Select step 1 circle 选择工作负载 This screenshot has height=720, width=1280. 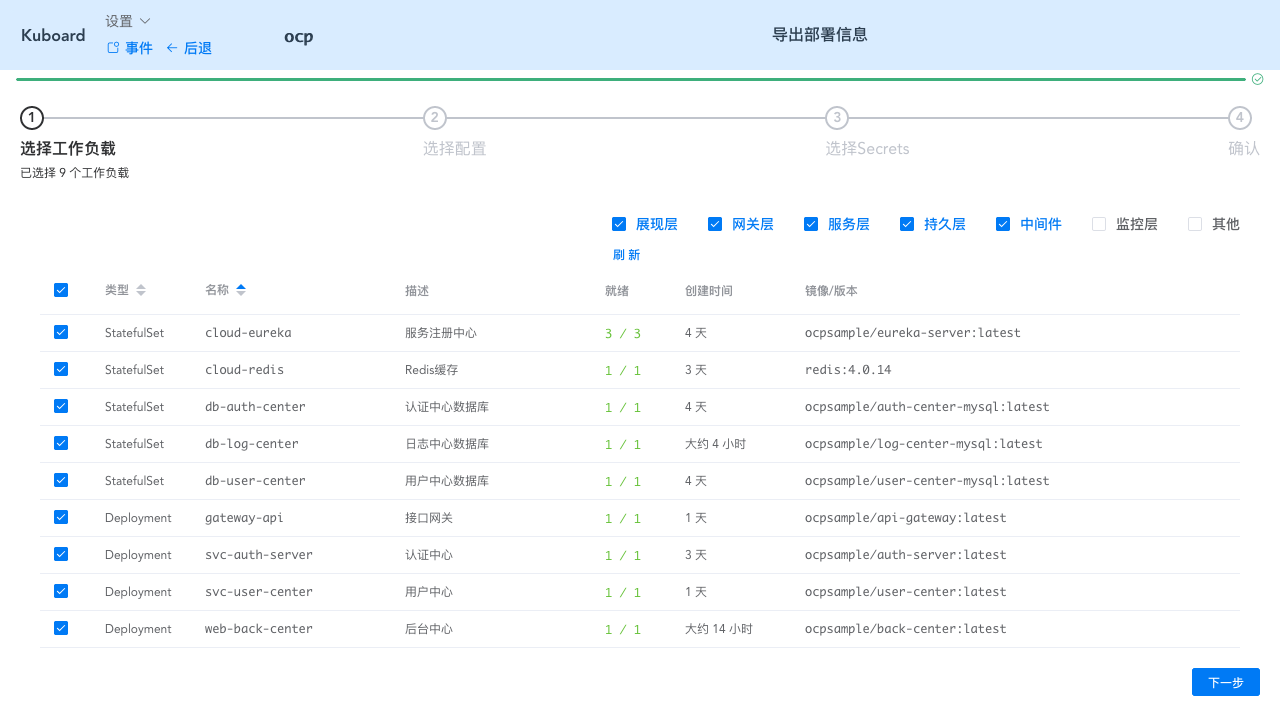32,118
